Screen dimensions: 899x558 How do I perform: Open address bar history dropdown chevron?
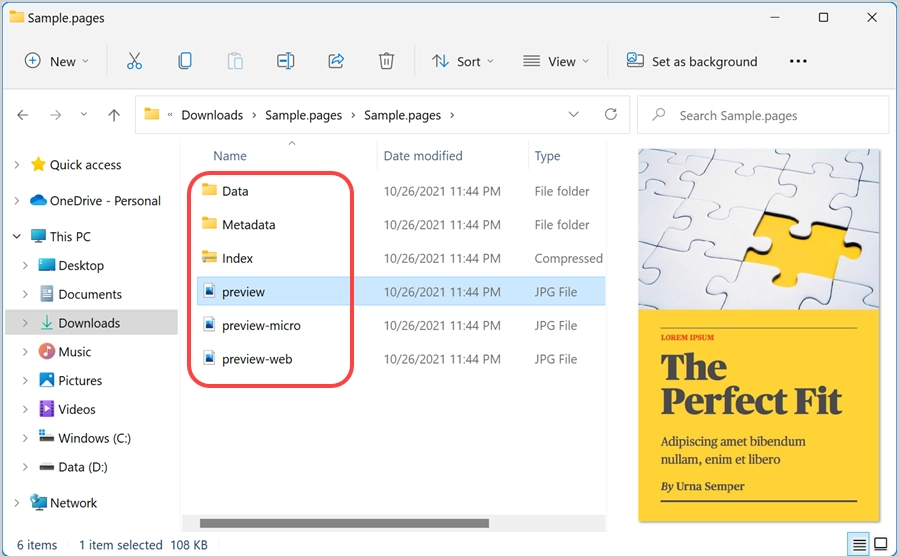pos(574,115)
